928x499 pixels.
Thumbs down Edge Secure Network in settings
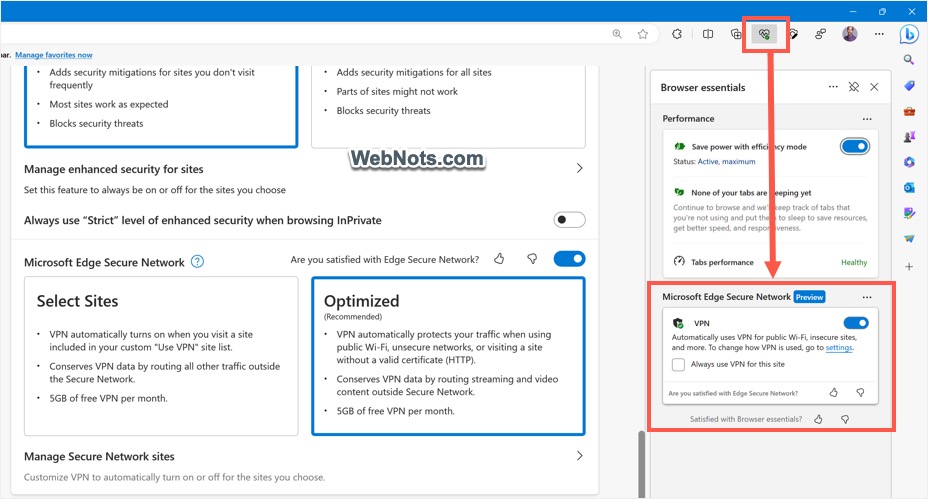coord(532,259)
